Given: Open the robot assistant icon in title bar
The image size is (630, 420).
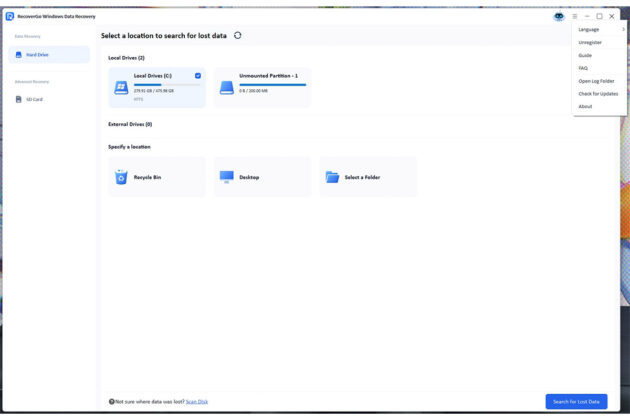Looking at the screenshot, I should (559, 16).
